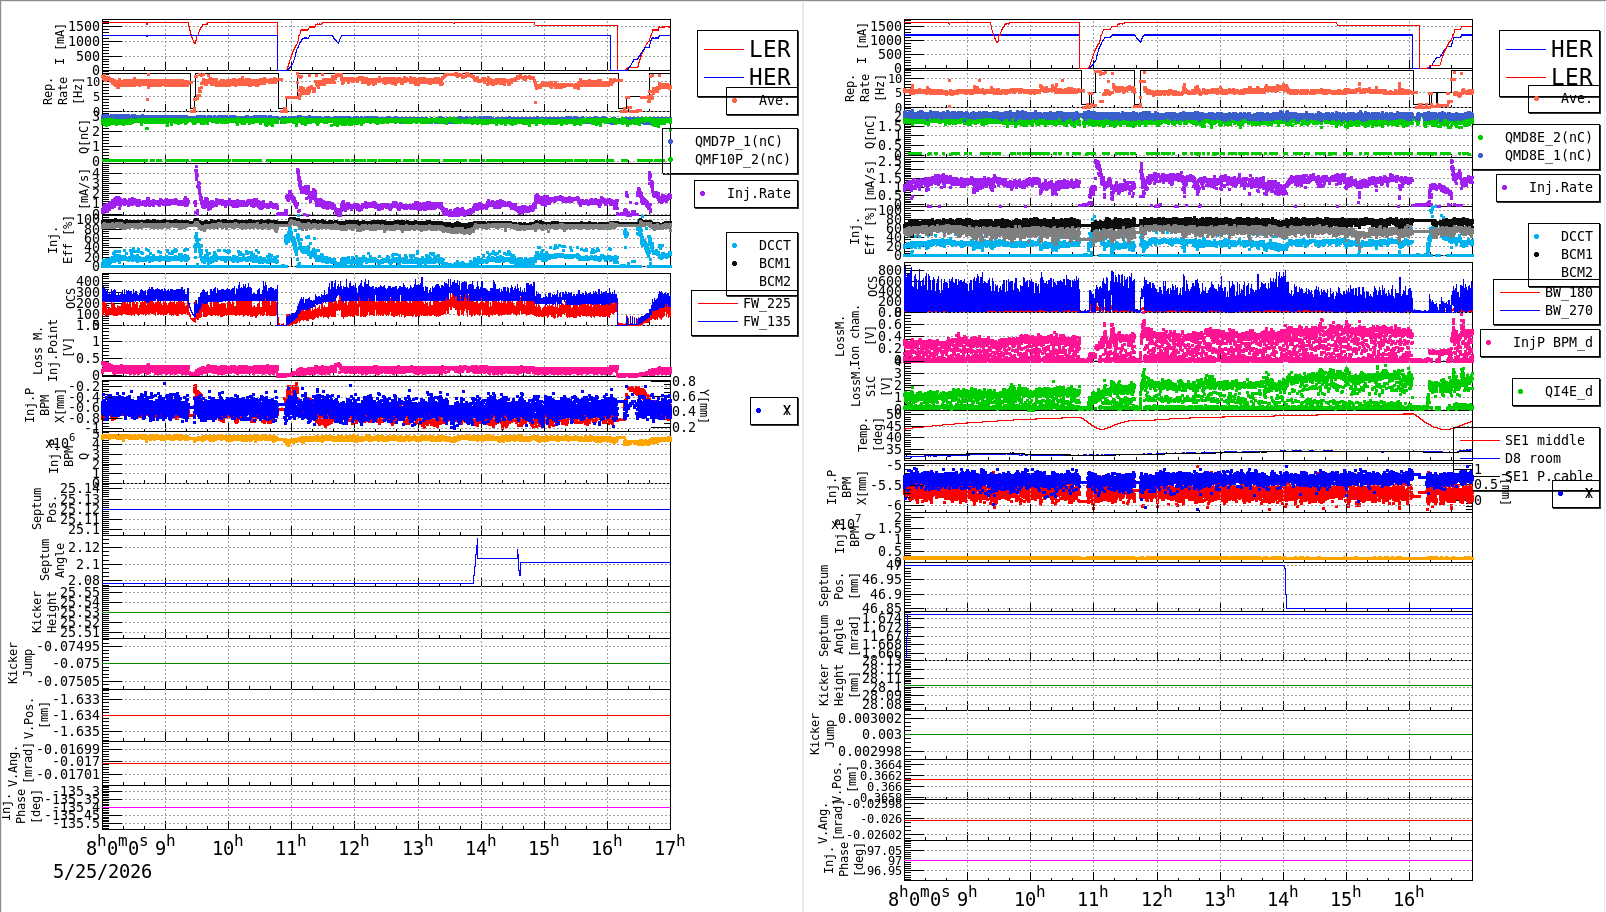Click the 12h axis tick in right plot

(1156, 897)
